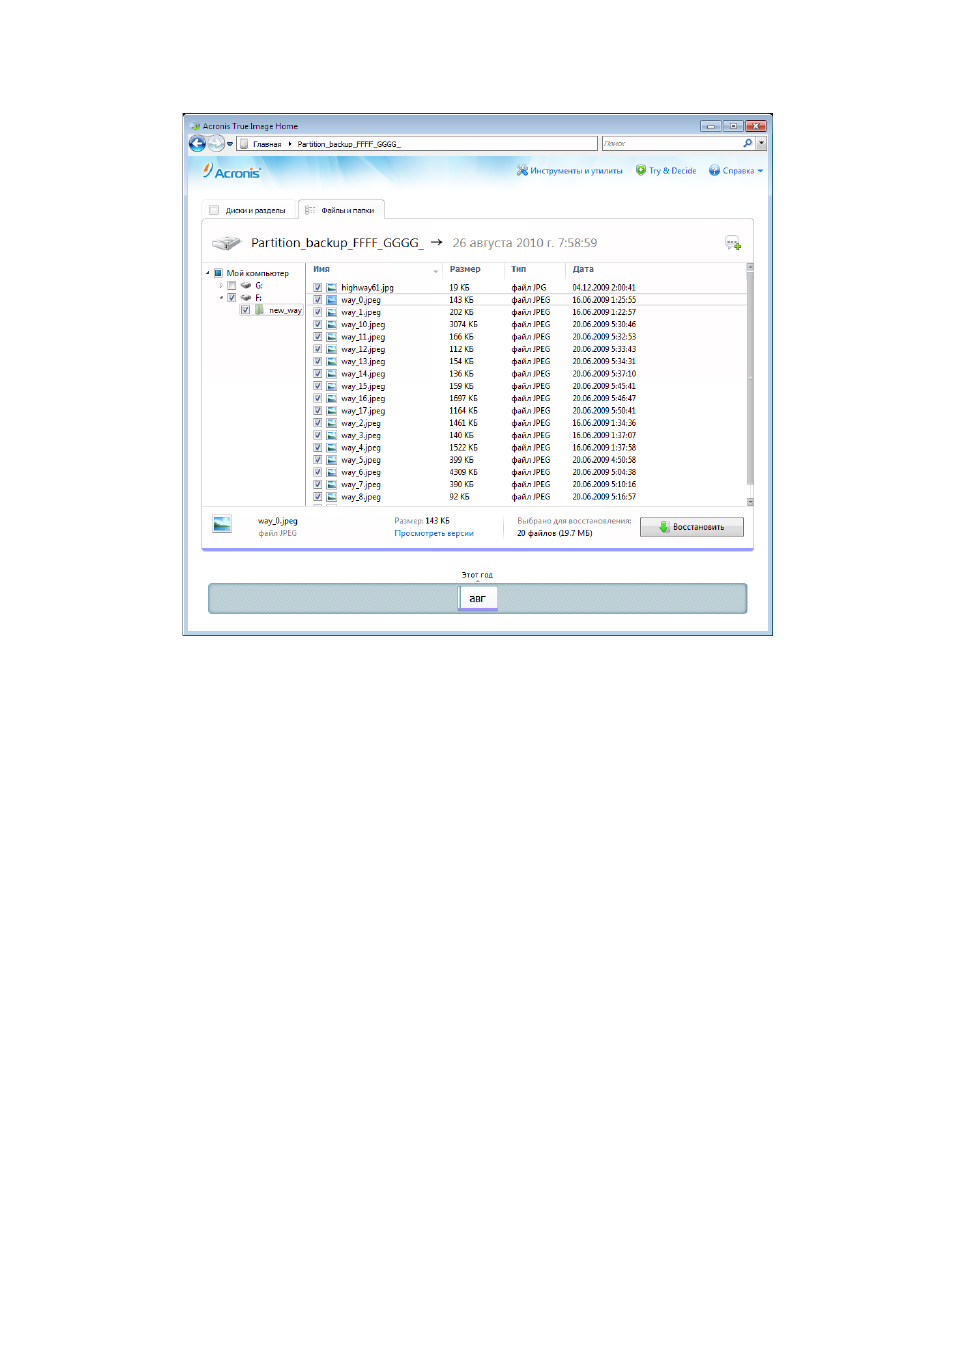
Task: Collapse the F: drive node
Action: coord(221,298)
